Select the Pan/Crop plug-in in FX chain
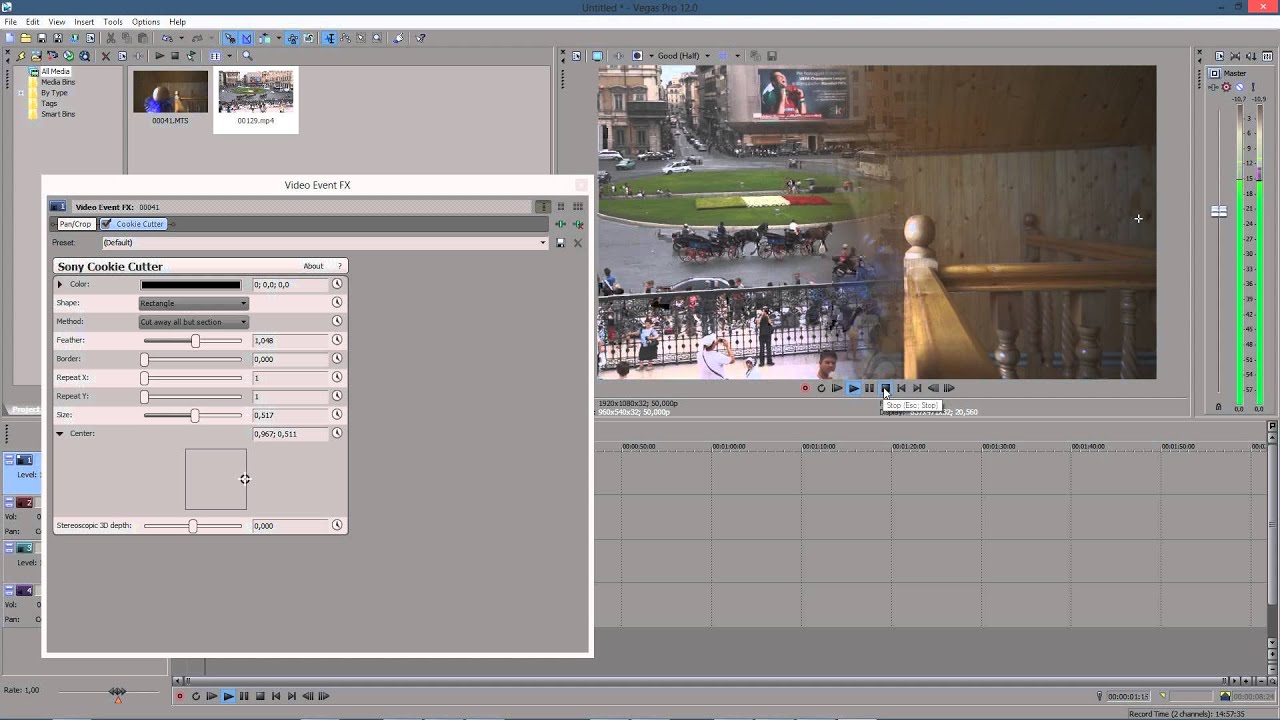 (x=75, y=224)
